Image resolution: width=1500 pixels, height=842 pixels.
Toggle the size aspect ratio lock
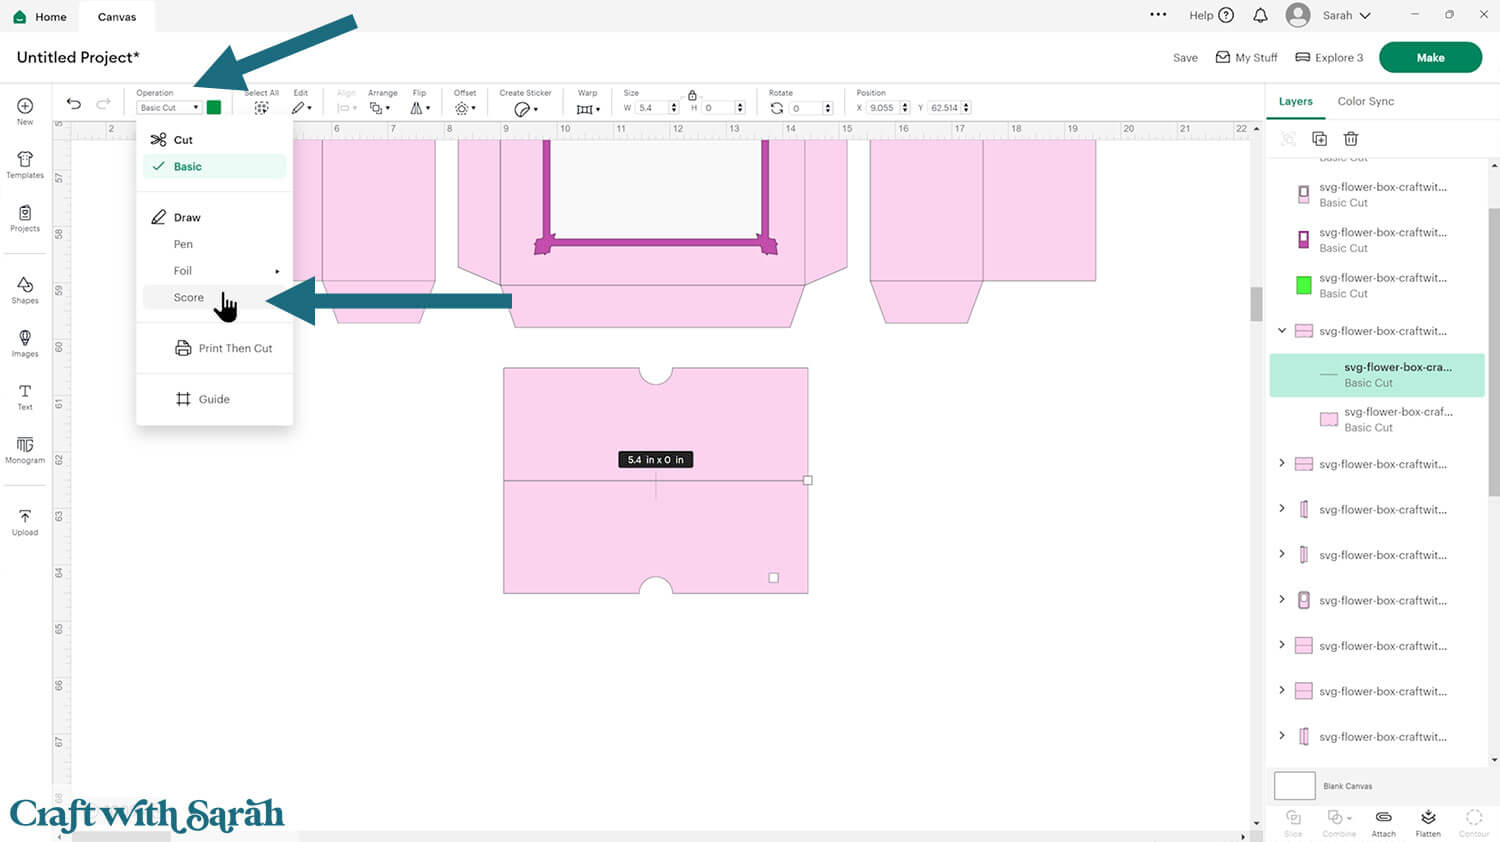coord(692,95)
